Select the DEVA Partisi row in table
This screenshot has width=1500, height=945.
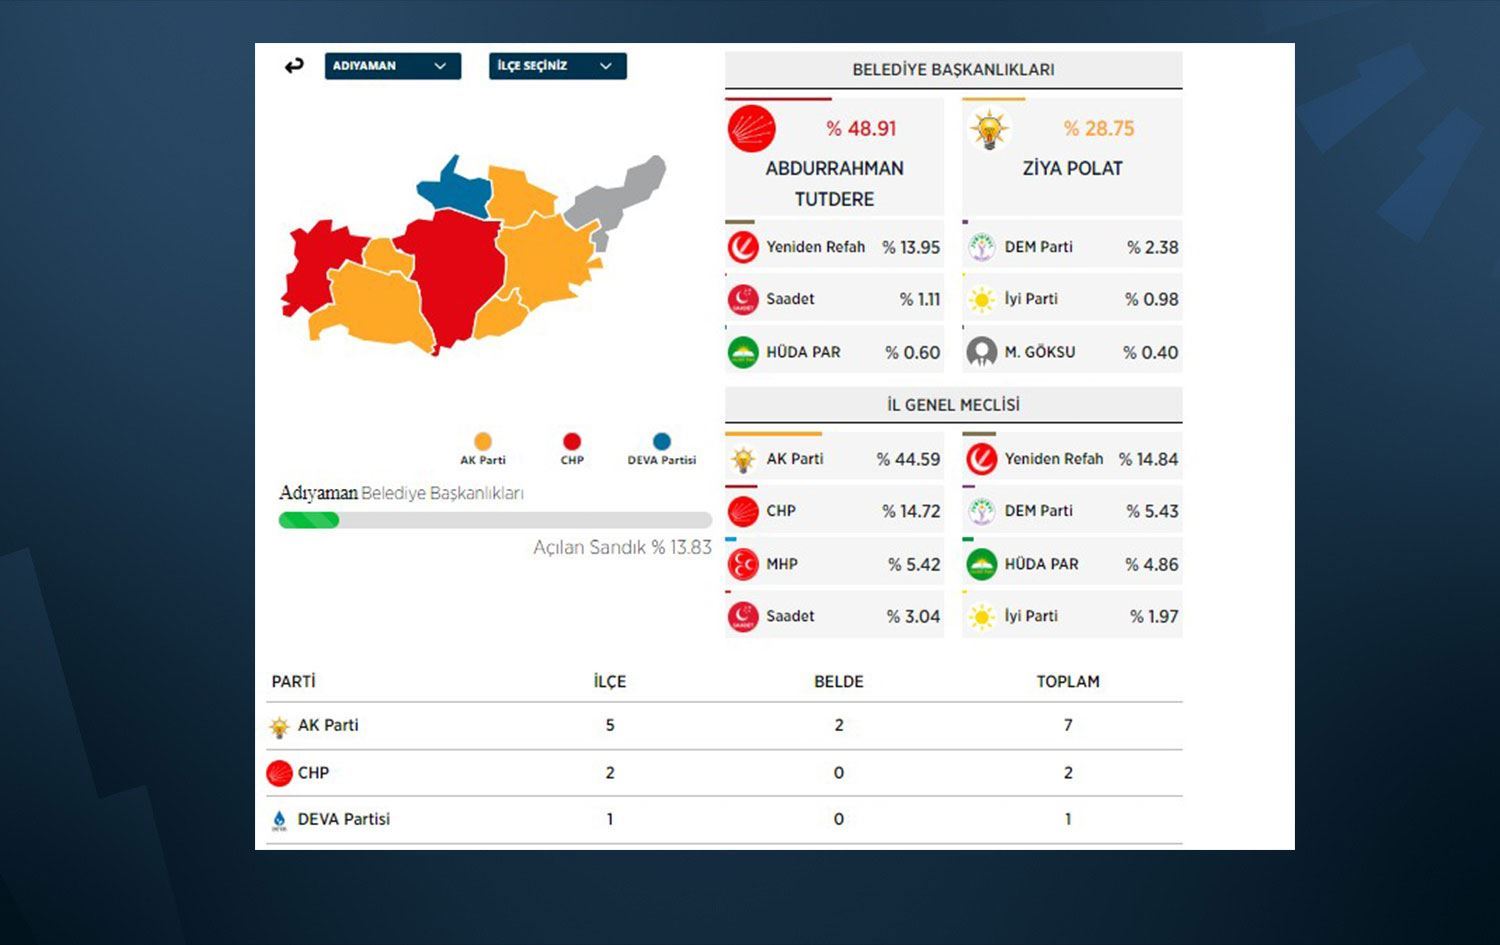pos(343,819)
